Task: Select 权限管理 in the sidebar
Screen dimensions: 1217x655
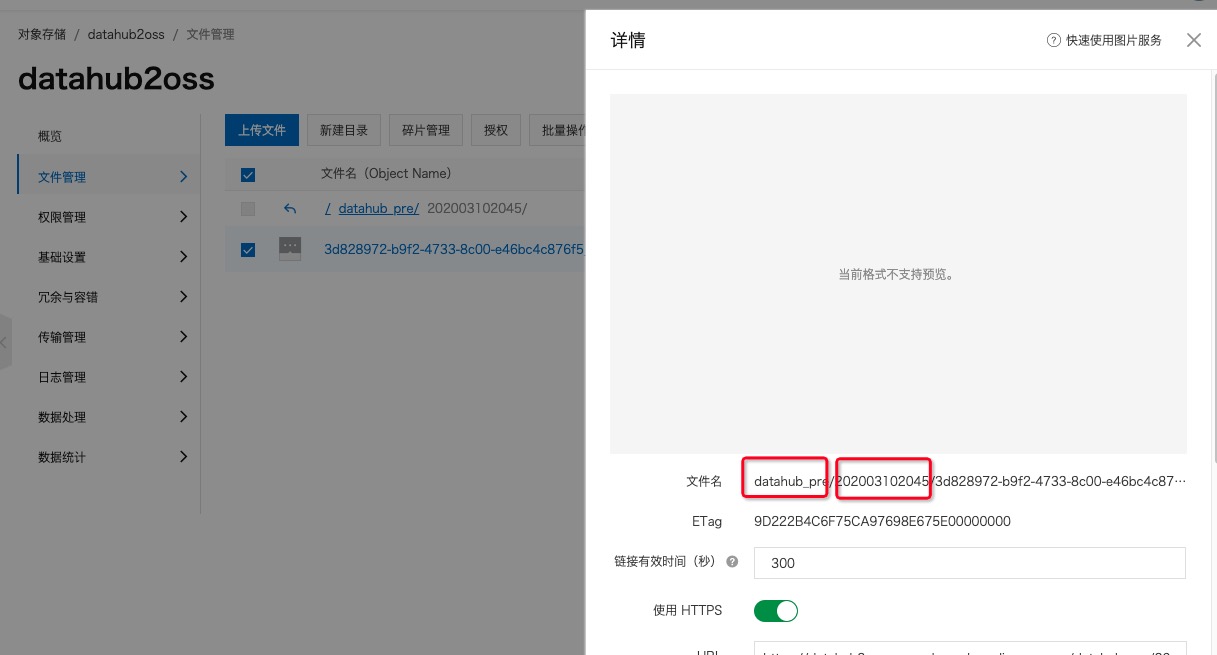Action: [62, 217]
